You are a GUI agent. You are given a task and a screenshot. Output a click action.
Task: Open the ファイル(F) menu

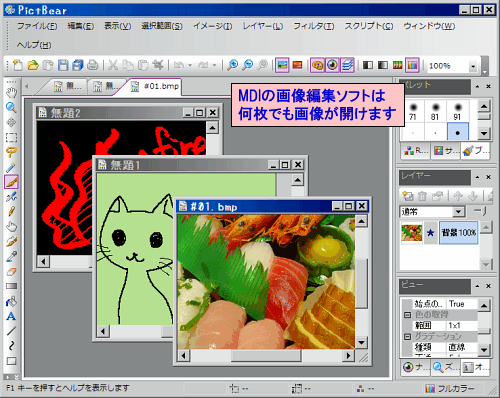point(37,26)
